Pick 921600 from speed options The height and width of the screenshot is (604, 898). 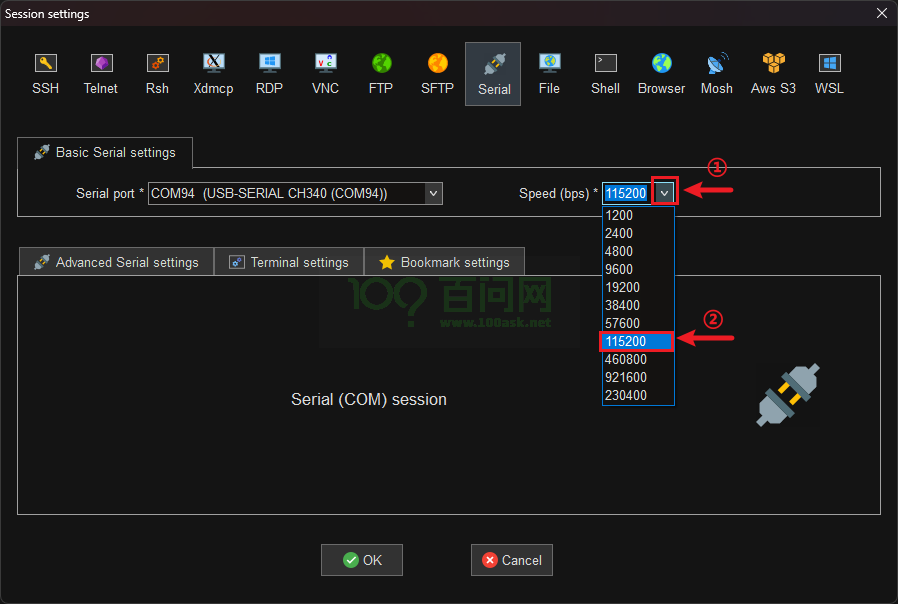[x=637, y=377]
